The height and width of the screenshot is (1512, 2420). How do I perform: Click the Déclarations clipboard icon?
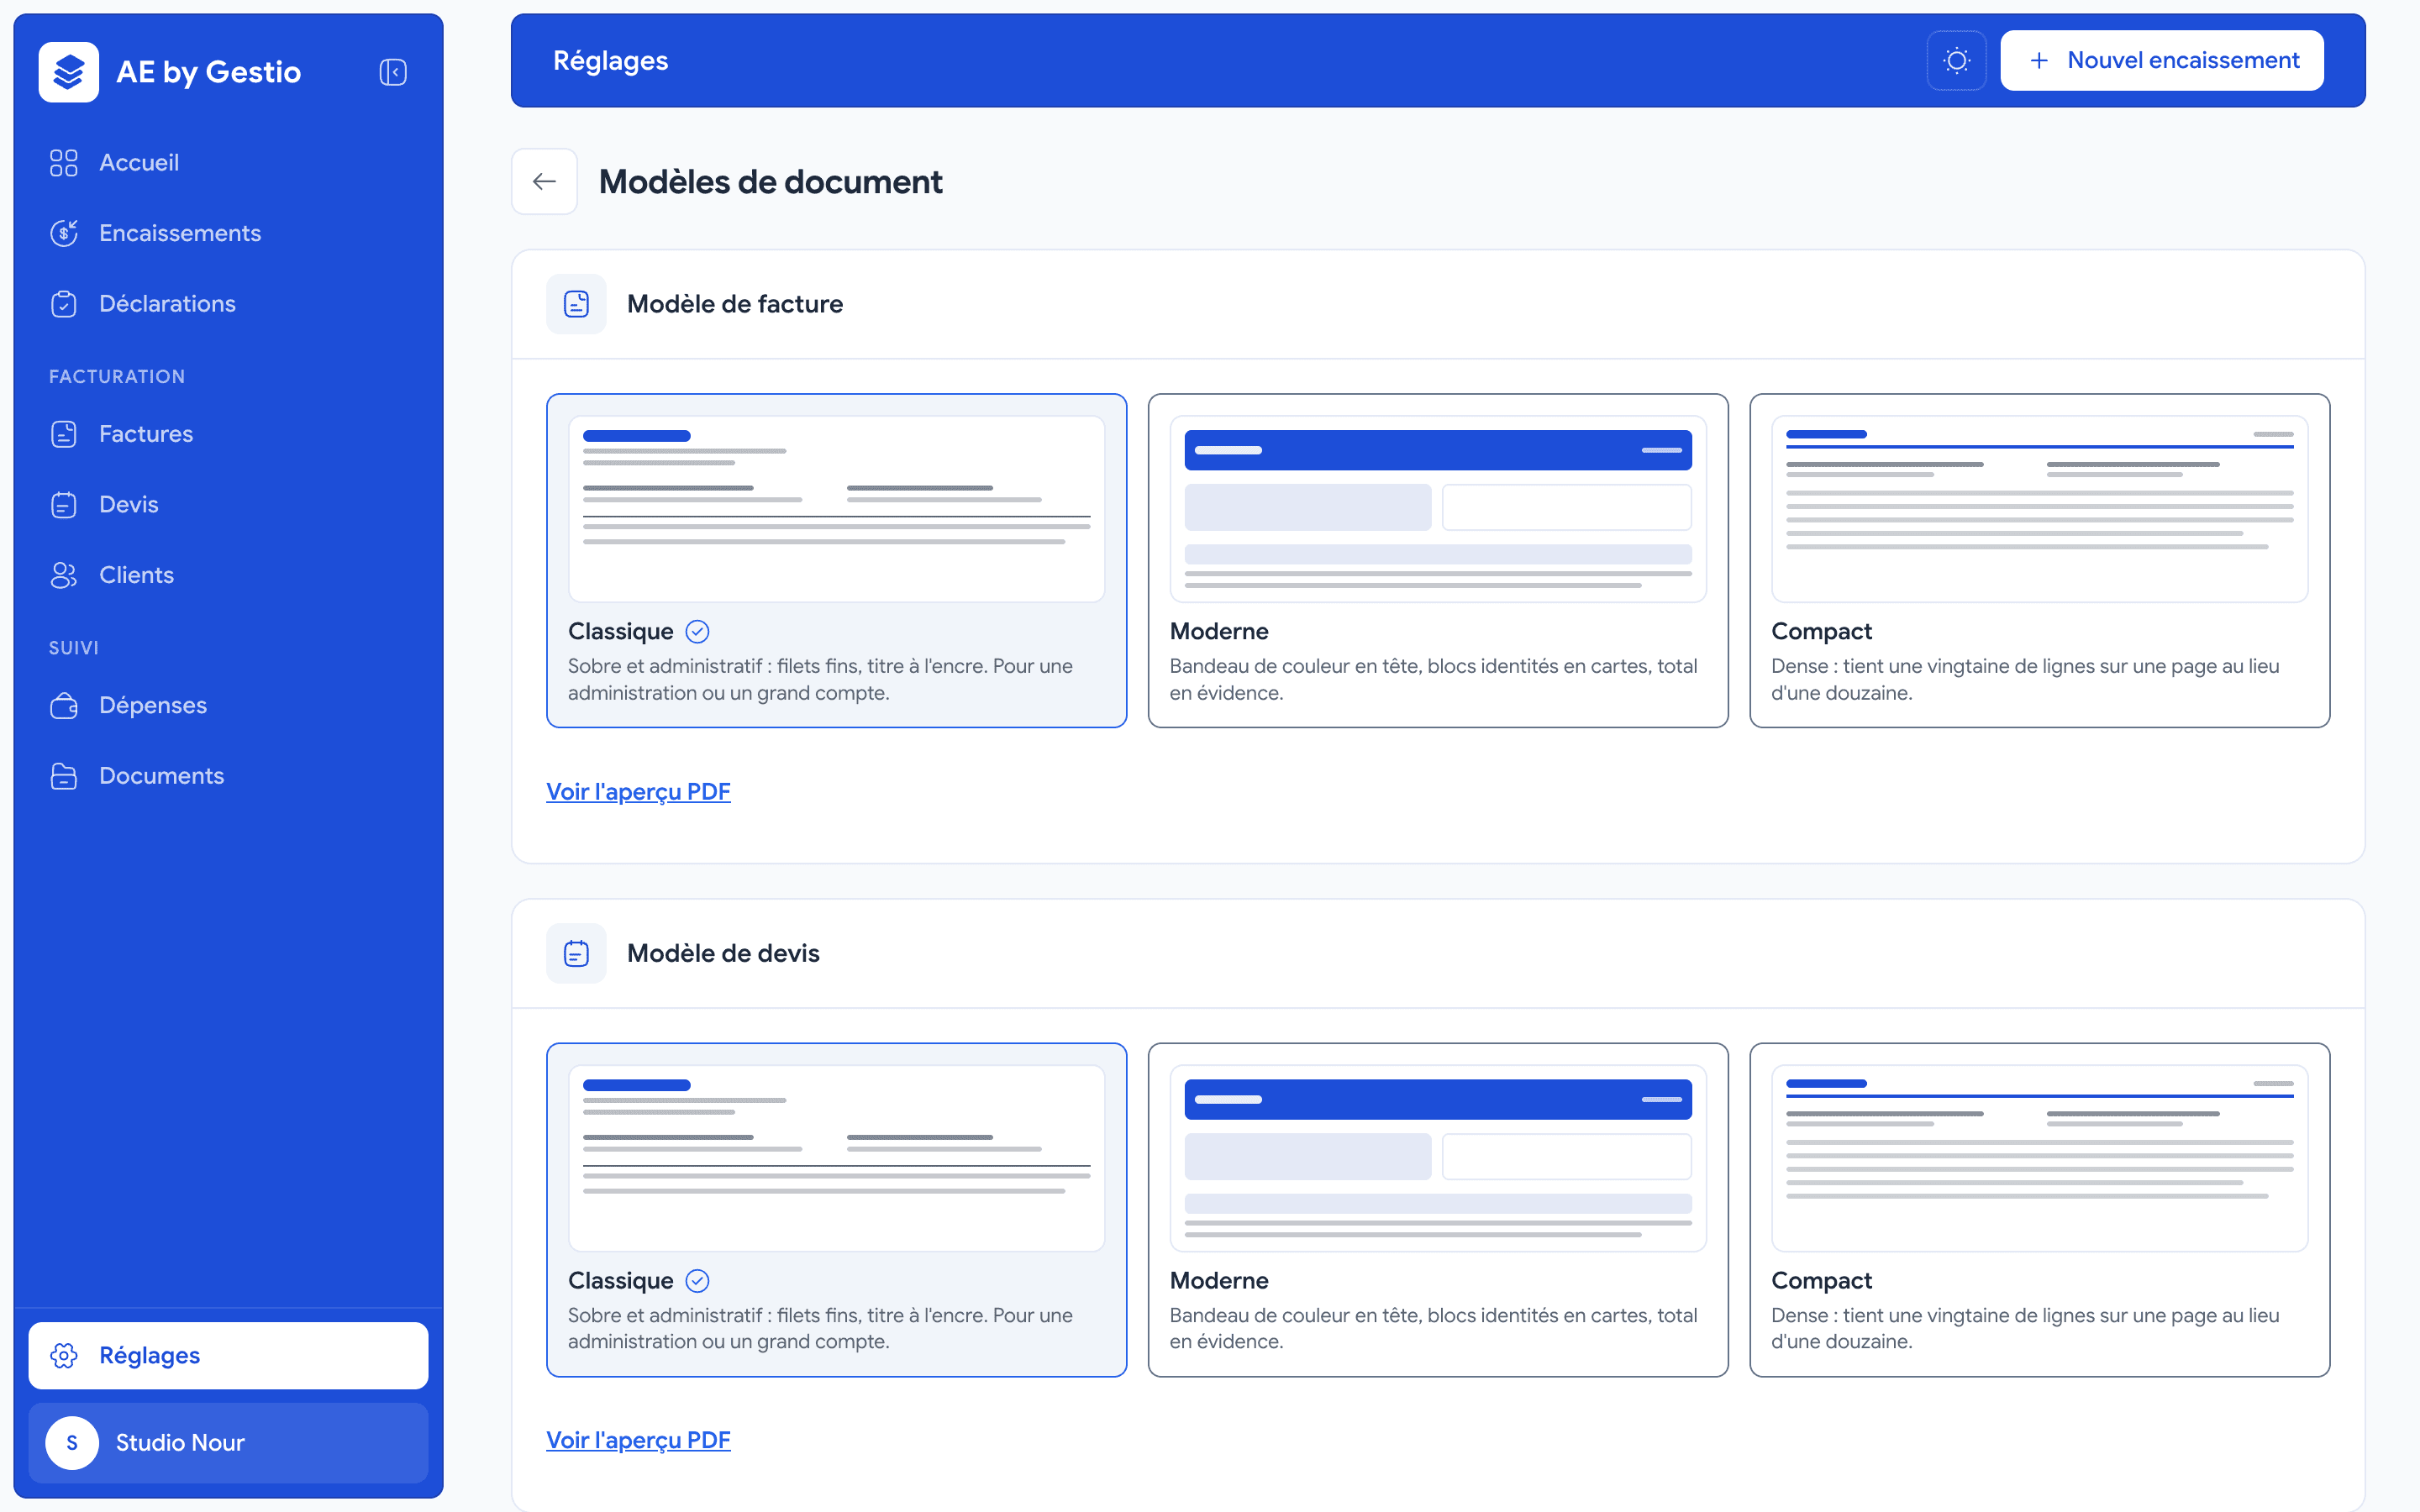[64, 304]
